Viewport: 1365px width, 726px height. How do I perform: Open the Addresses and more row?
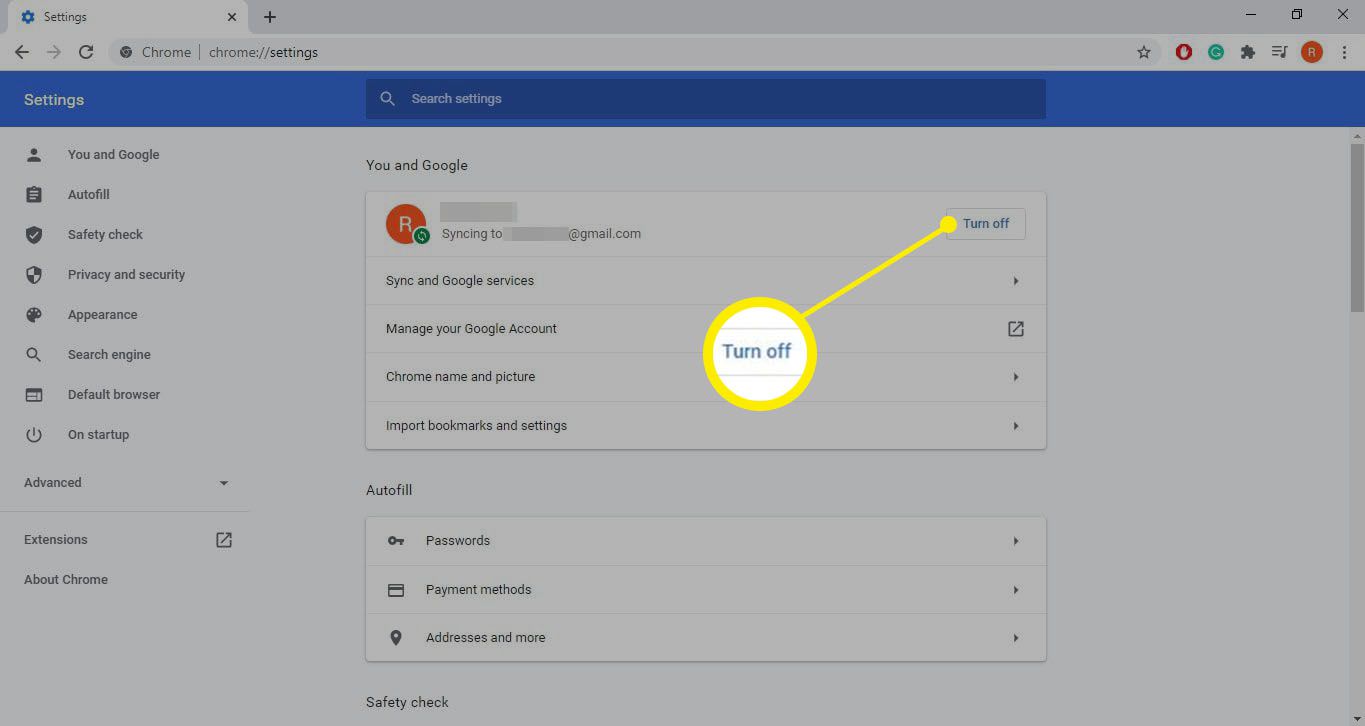point(706,638)
